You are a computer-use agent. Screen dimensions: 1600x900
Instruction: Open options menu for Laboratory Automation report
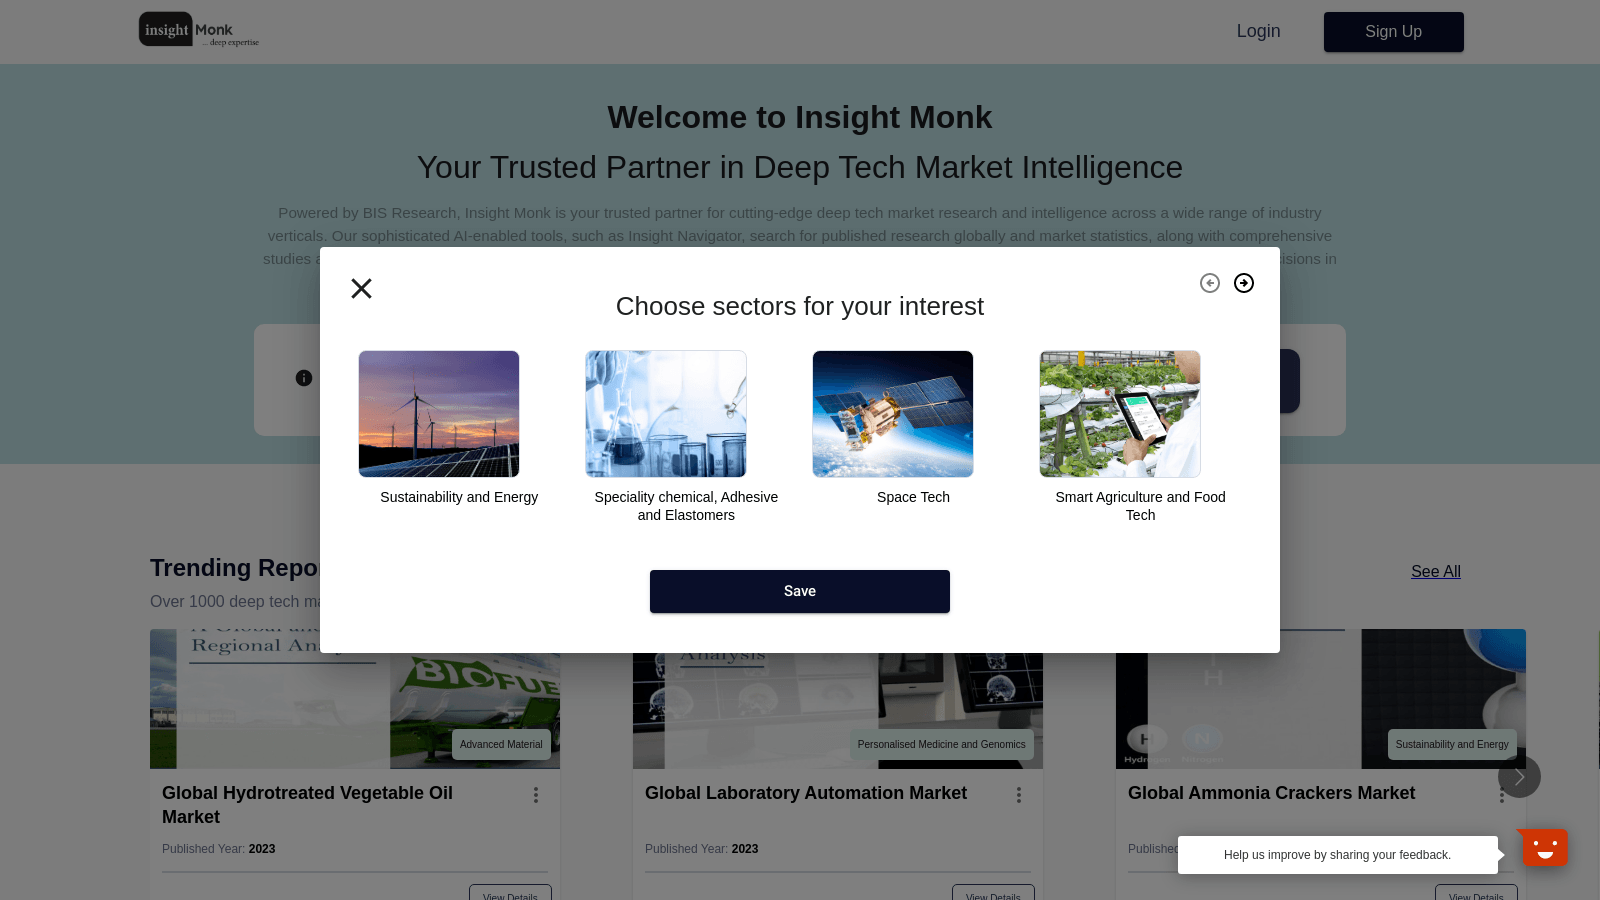pyautogui.click(x=1019, y=795)
